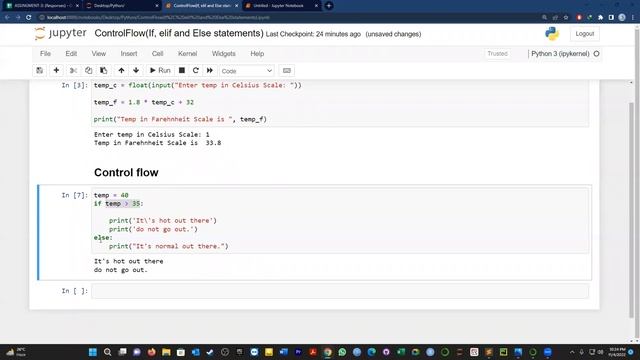
Task: Open the browser profile avatar
Action: click(x=622, y=18)
